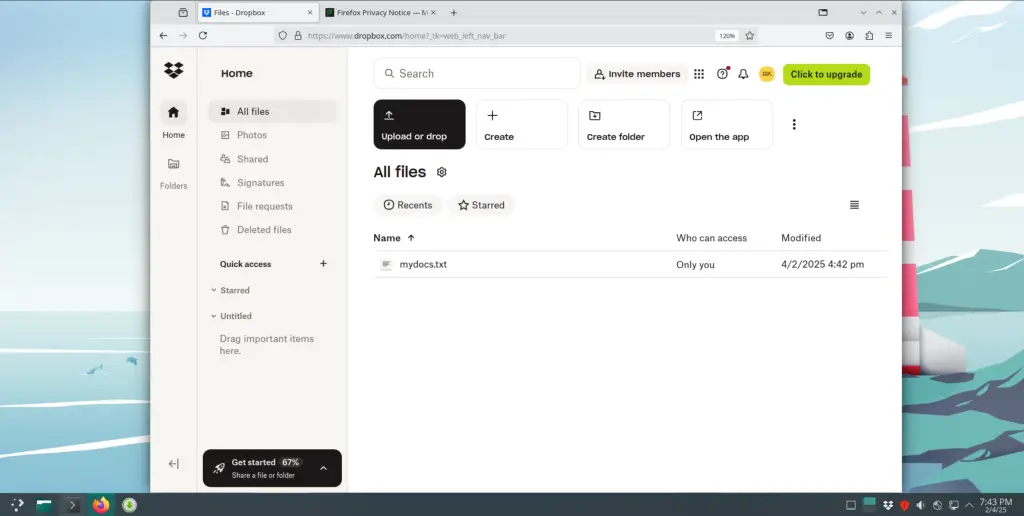Viewport: 1024px width, 516px height.
Task: Click the Modified column header
Action: coord(801,238)
